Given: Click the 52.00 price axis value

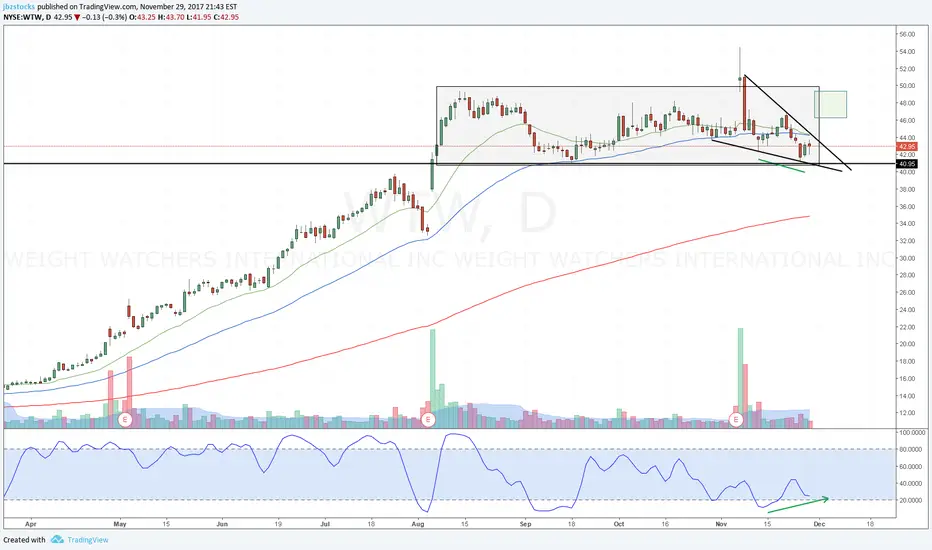Looking at the screenshot, I should click(x=907, y=69).
